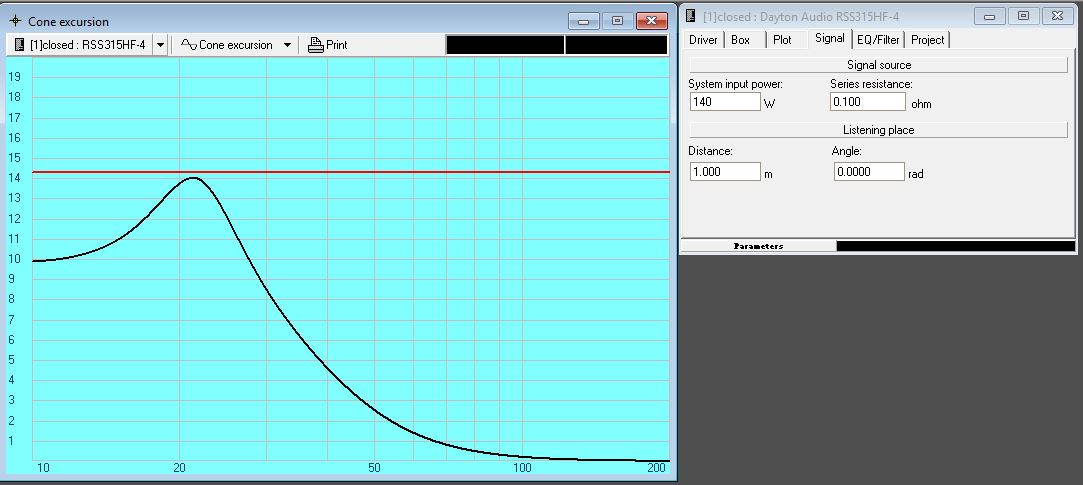1083x485 pixels.
Task: Open the Plot tab
Action: coord(783,40)
